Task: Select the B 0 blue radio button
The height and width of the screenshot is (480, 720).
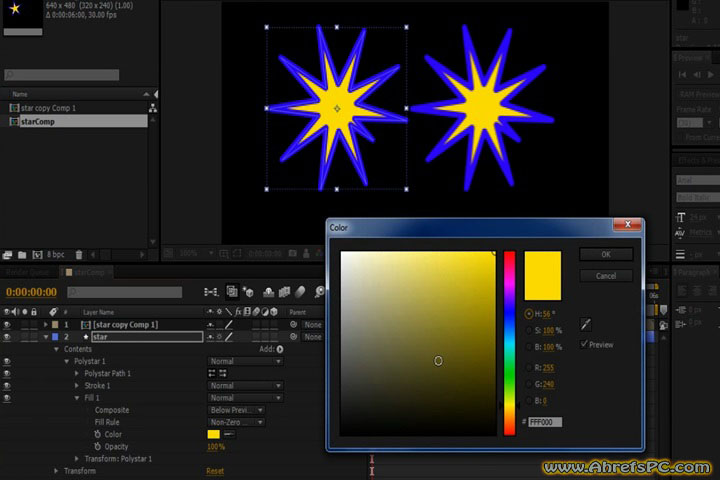Action: (x=529, y=401)
